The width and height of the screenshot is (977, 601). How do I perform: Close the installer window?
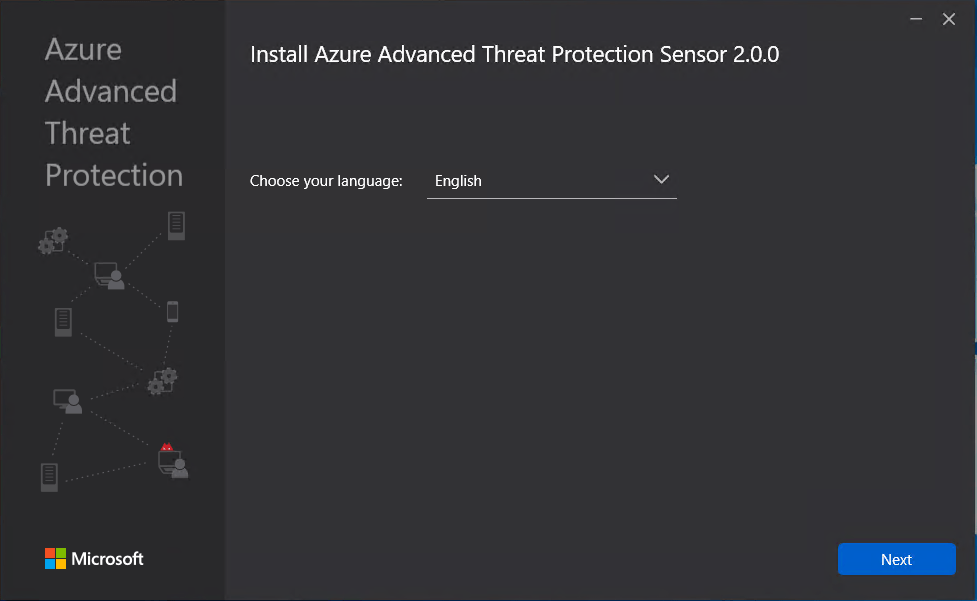949,19
